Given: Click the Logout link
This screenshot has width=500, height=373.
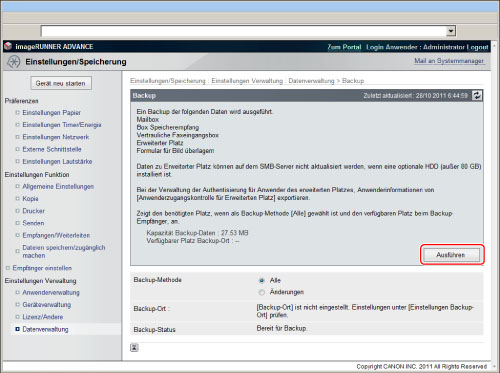Looking at the screenshot, I should (x=477, y=47).
